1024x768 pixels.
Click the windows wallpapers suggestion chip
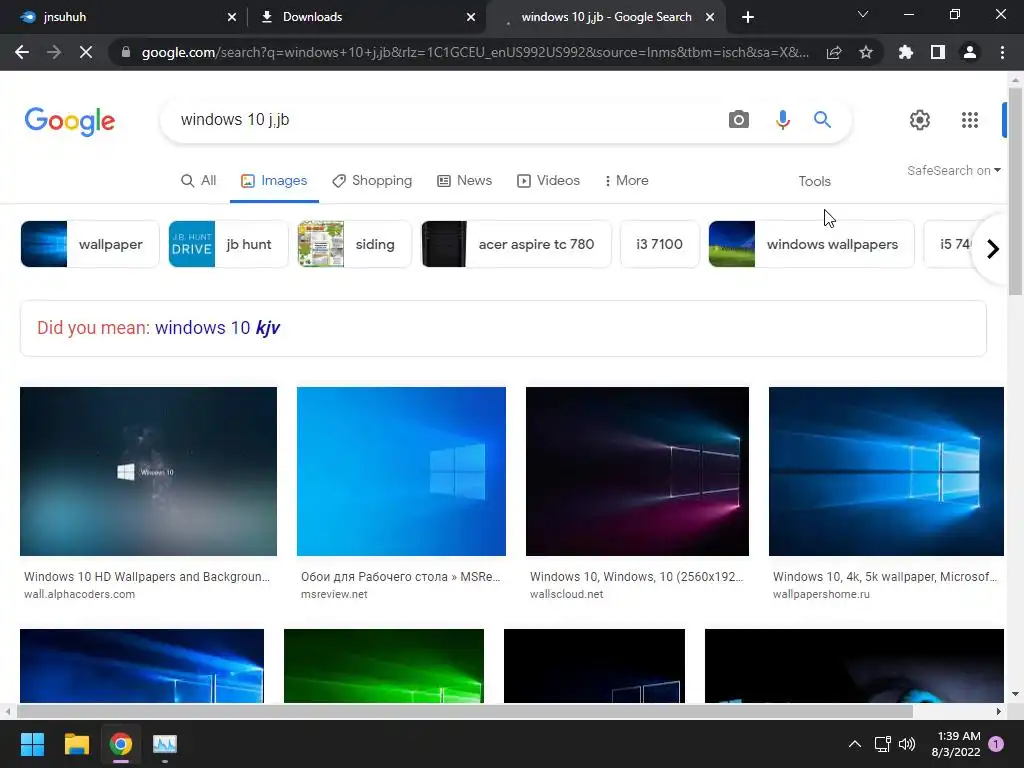click(811, 244)
